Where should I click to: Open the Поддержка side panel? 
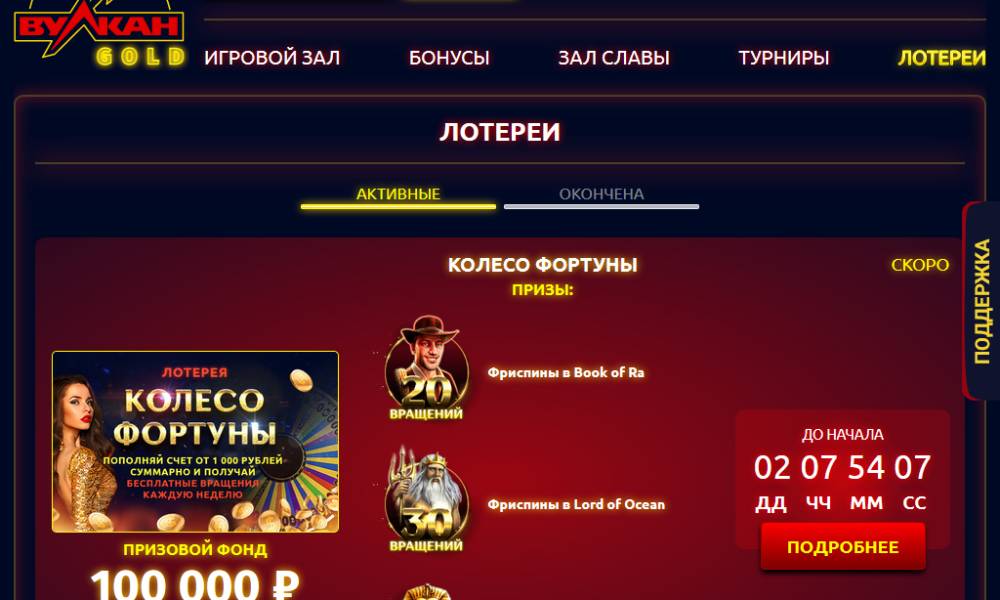point(981,301)
